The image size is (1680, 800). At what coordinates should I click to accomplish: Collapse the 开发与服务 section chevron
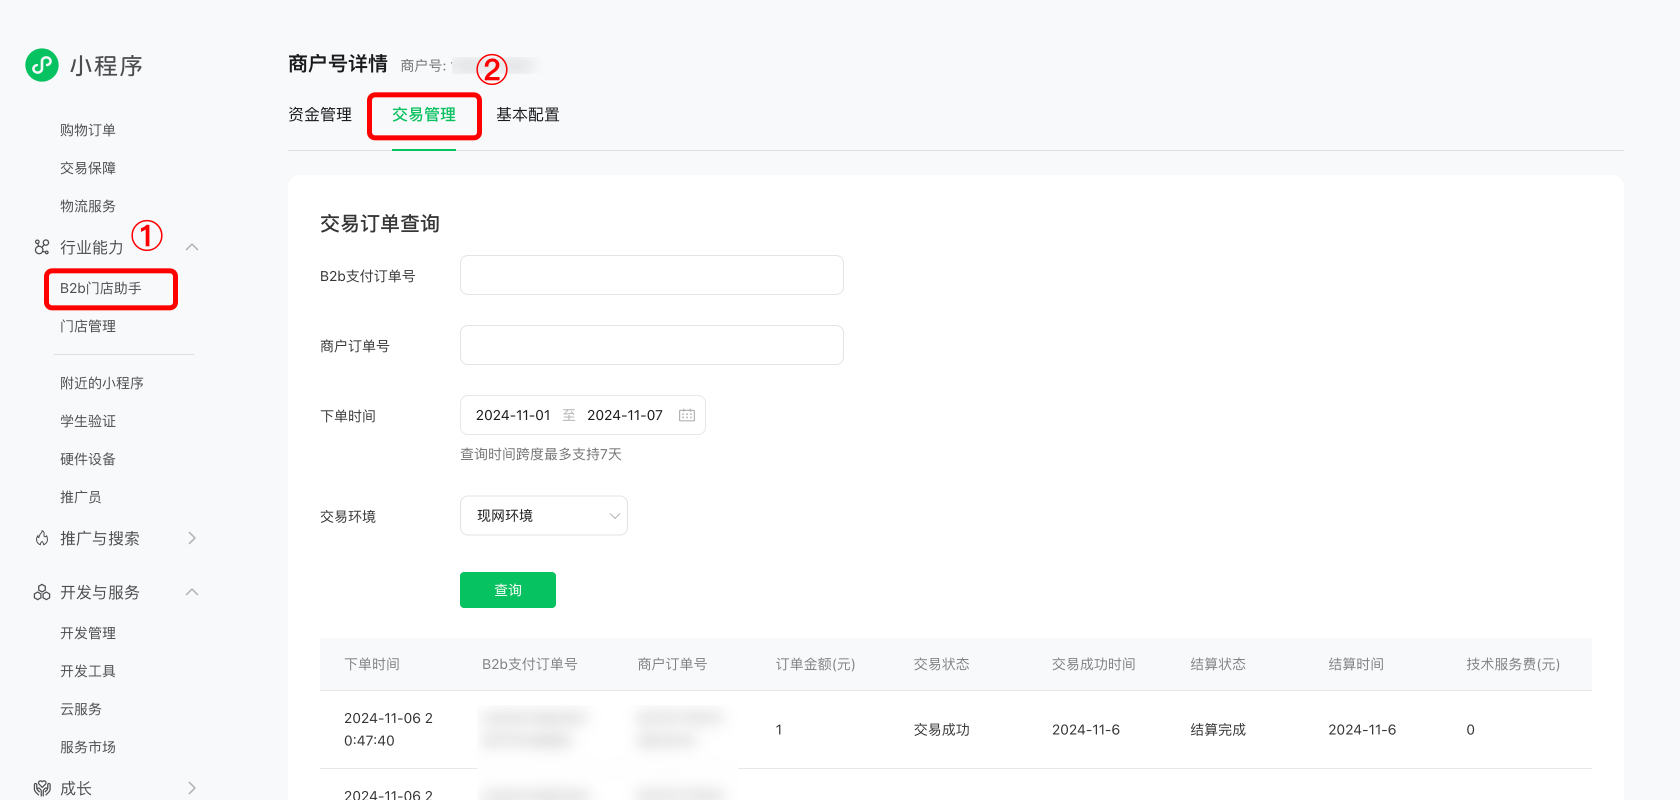(x=192, y=592)
